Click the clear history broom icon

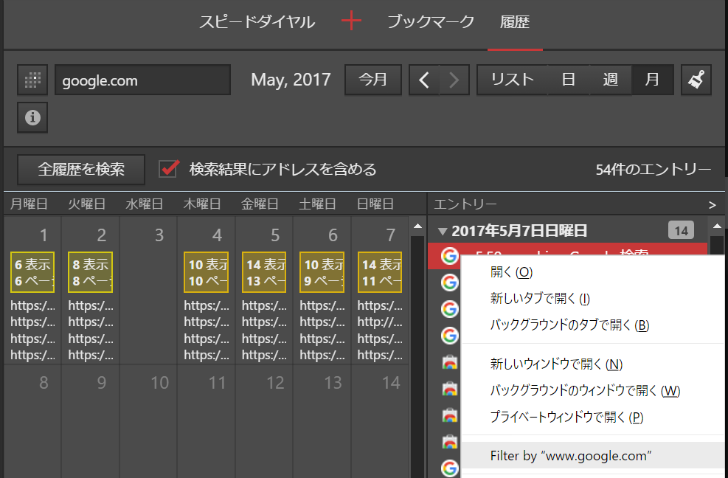tap(696, 80)
